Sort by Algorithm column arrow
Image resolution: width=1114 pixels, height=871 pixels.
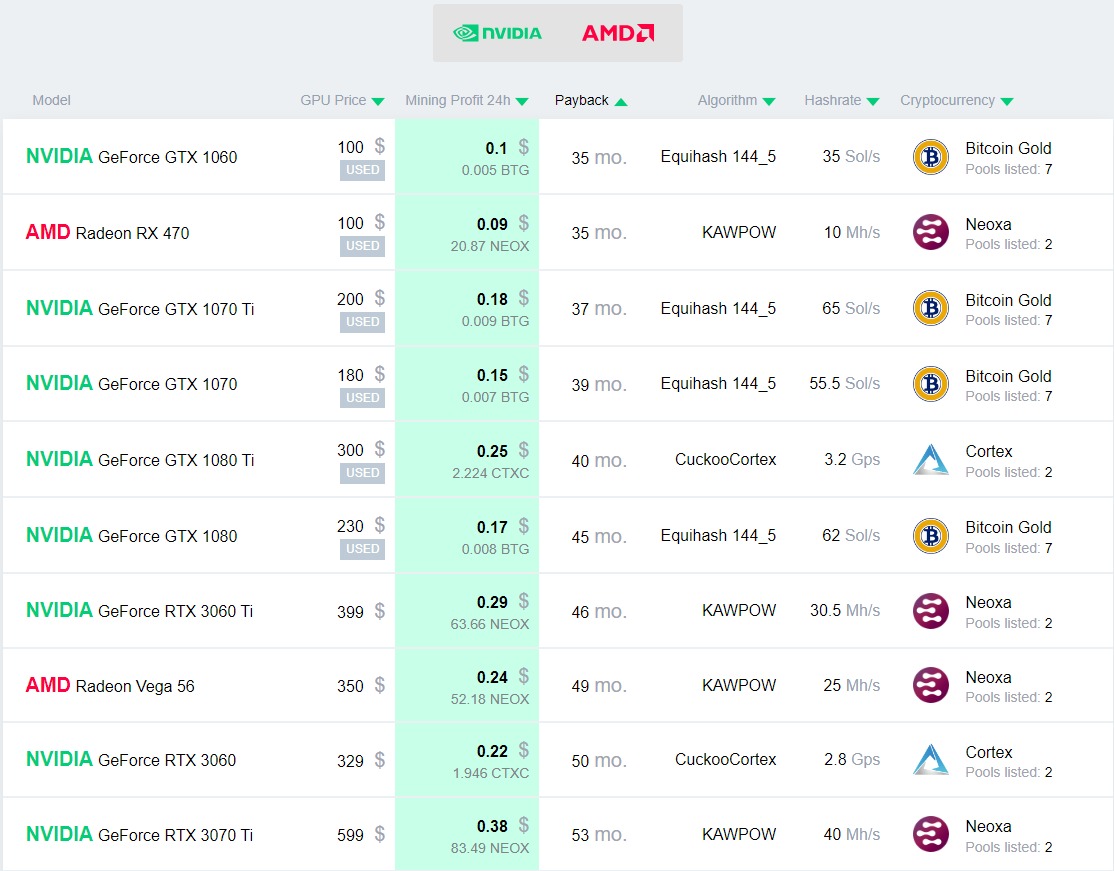pos(769,102)
